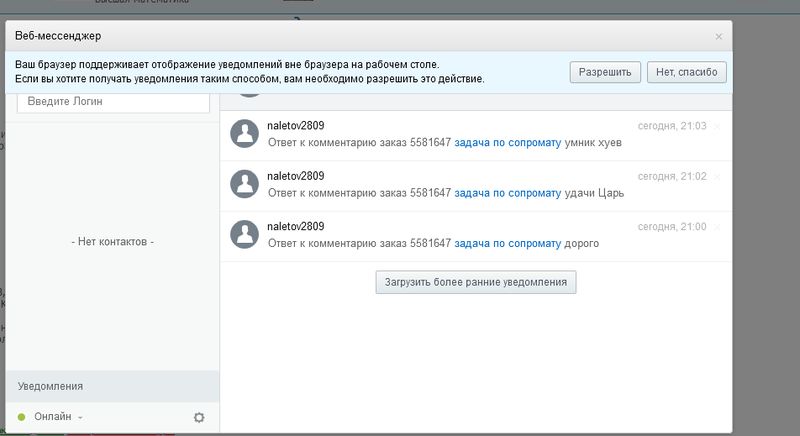Open задача по сопромату link in 21:03 message
800x436 pixels.
pos(507,143)
